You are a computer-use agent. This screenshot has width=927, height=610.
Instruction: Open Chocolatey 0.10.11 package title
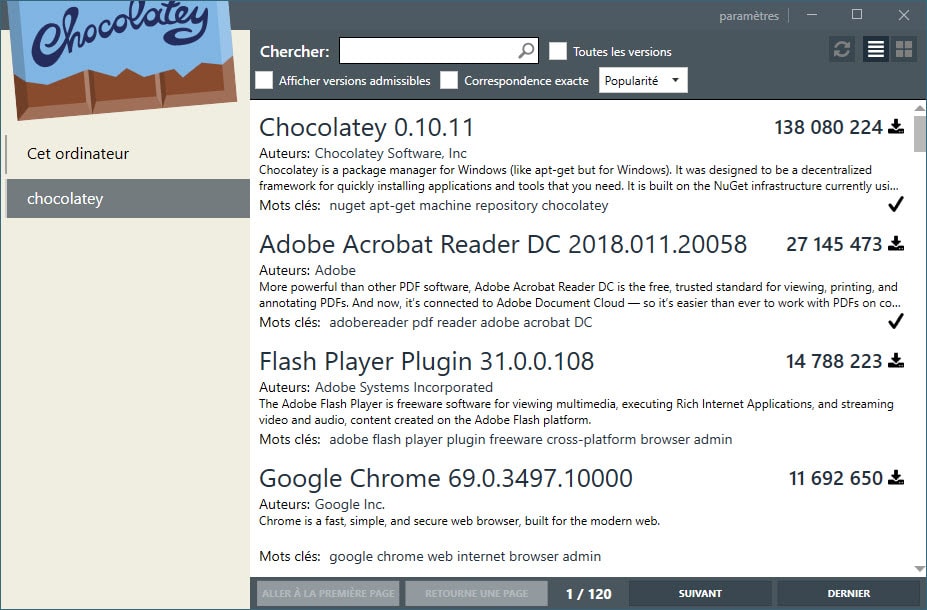click(x=367, y=127)
